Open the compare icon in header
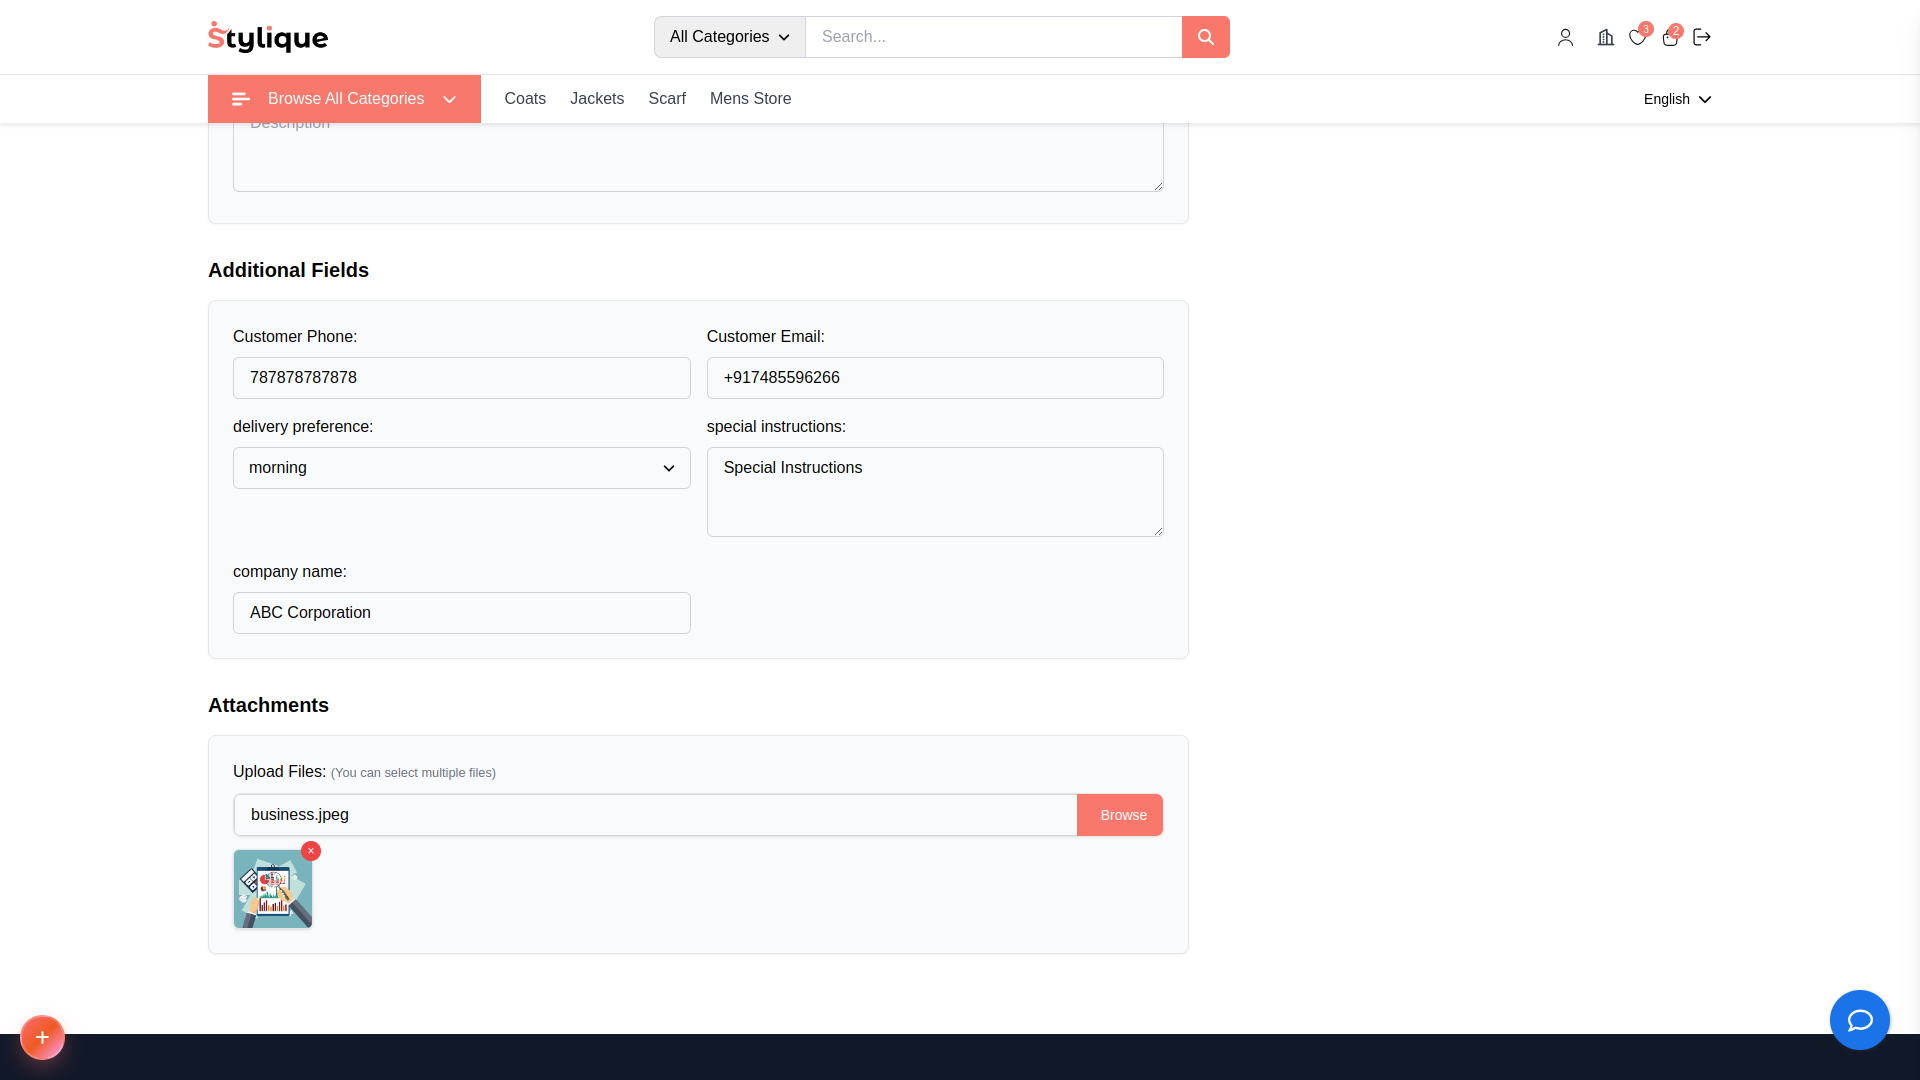Screen dimensions: 1920x1080 coord(1605,37)
